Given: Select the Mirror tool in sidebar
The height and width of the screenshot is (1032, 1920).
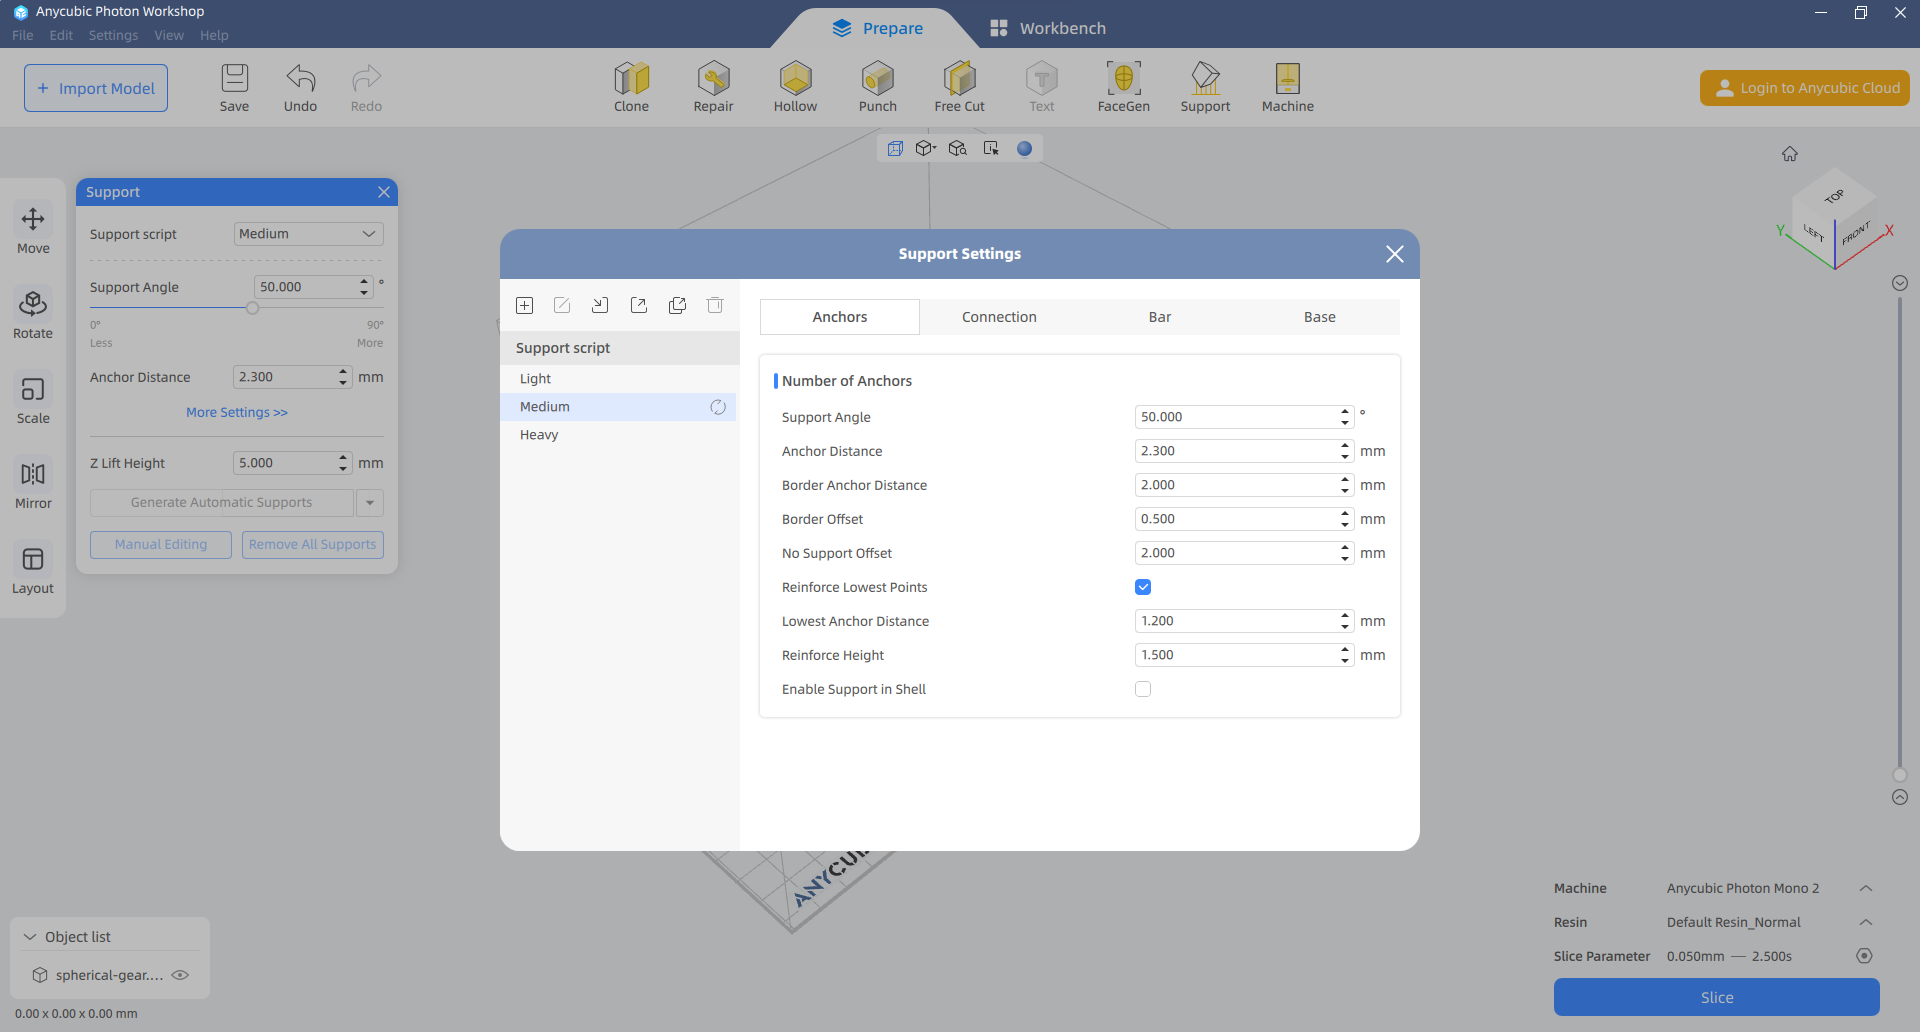Looking at the screenshot, I should [x=33, y=485].
